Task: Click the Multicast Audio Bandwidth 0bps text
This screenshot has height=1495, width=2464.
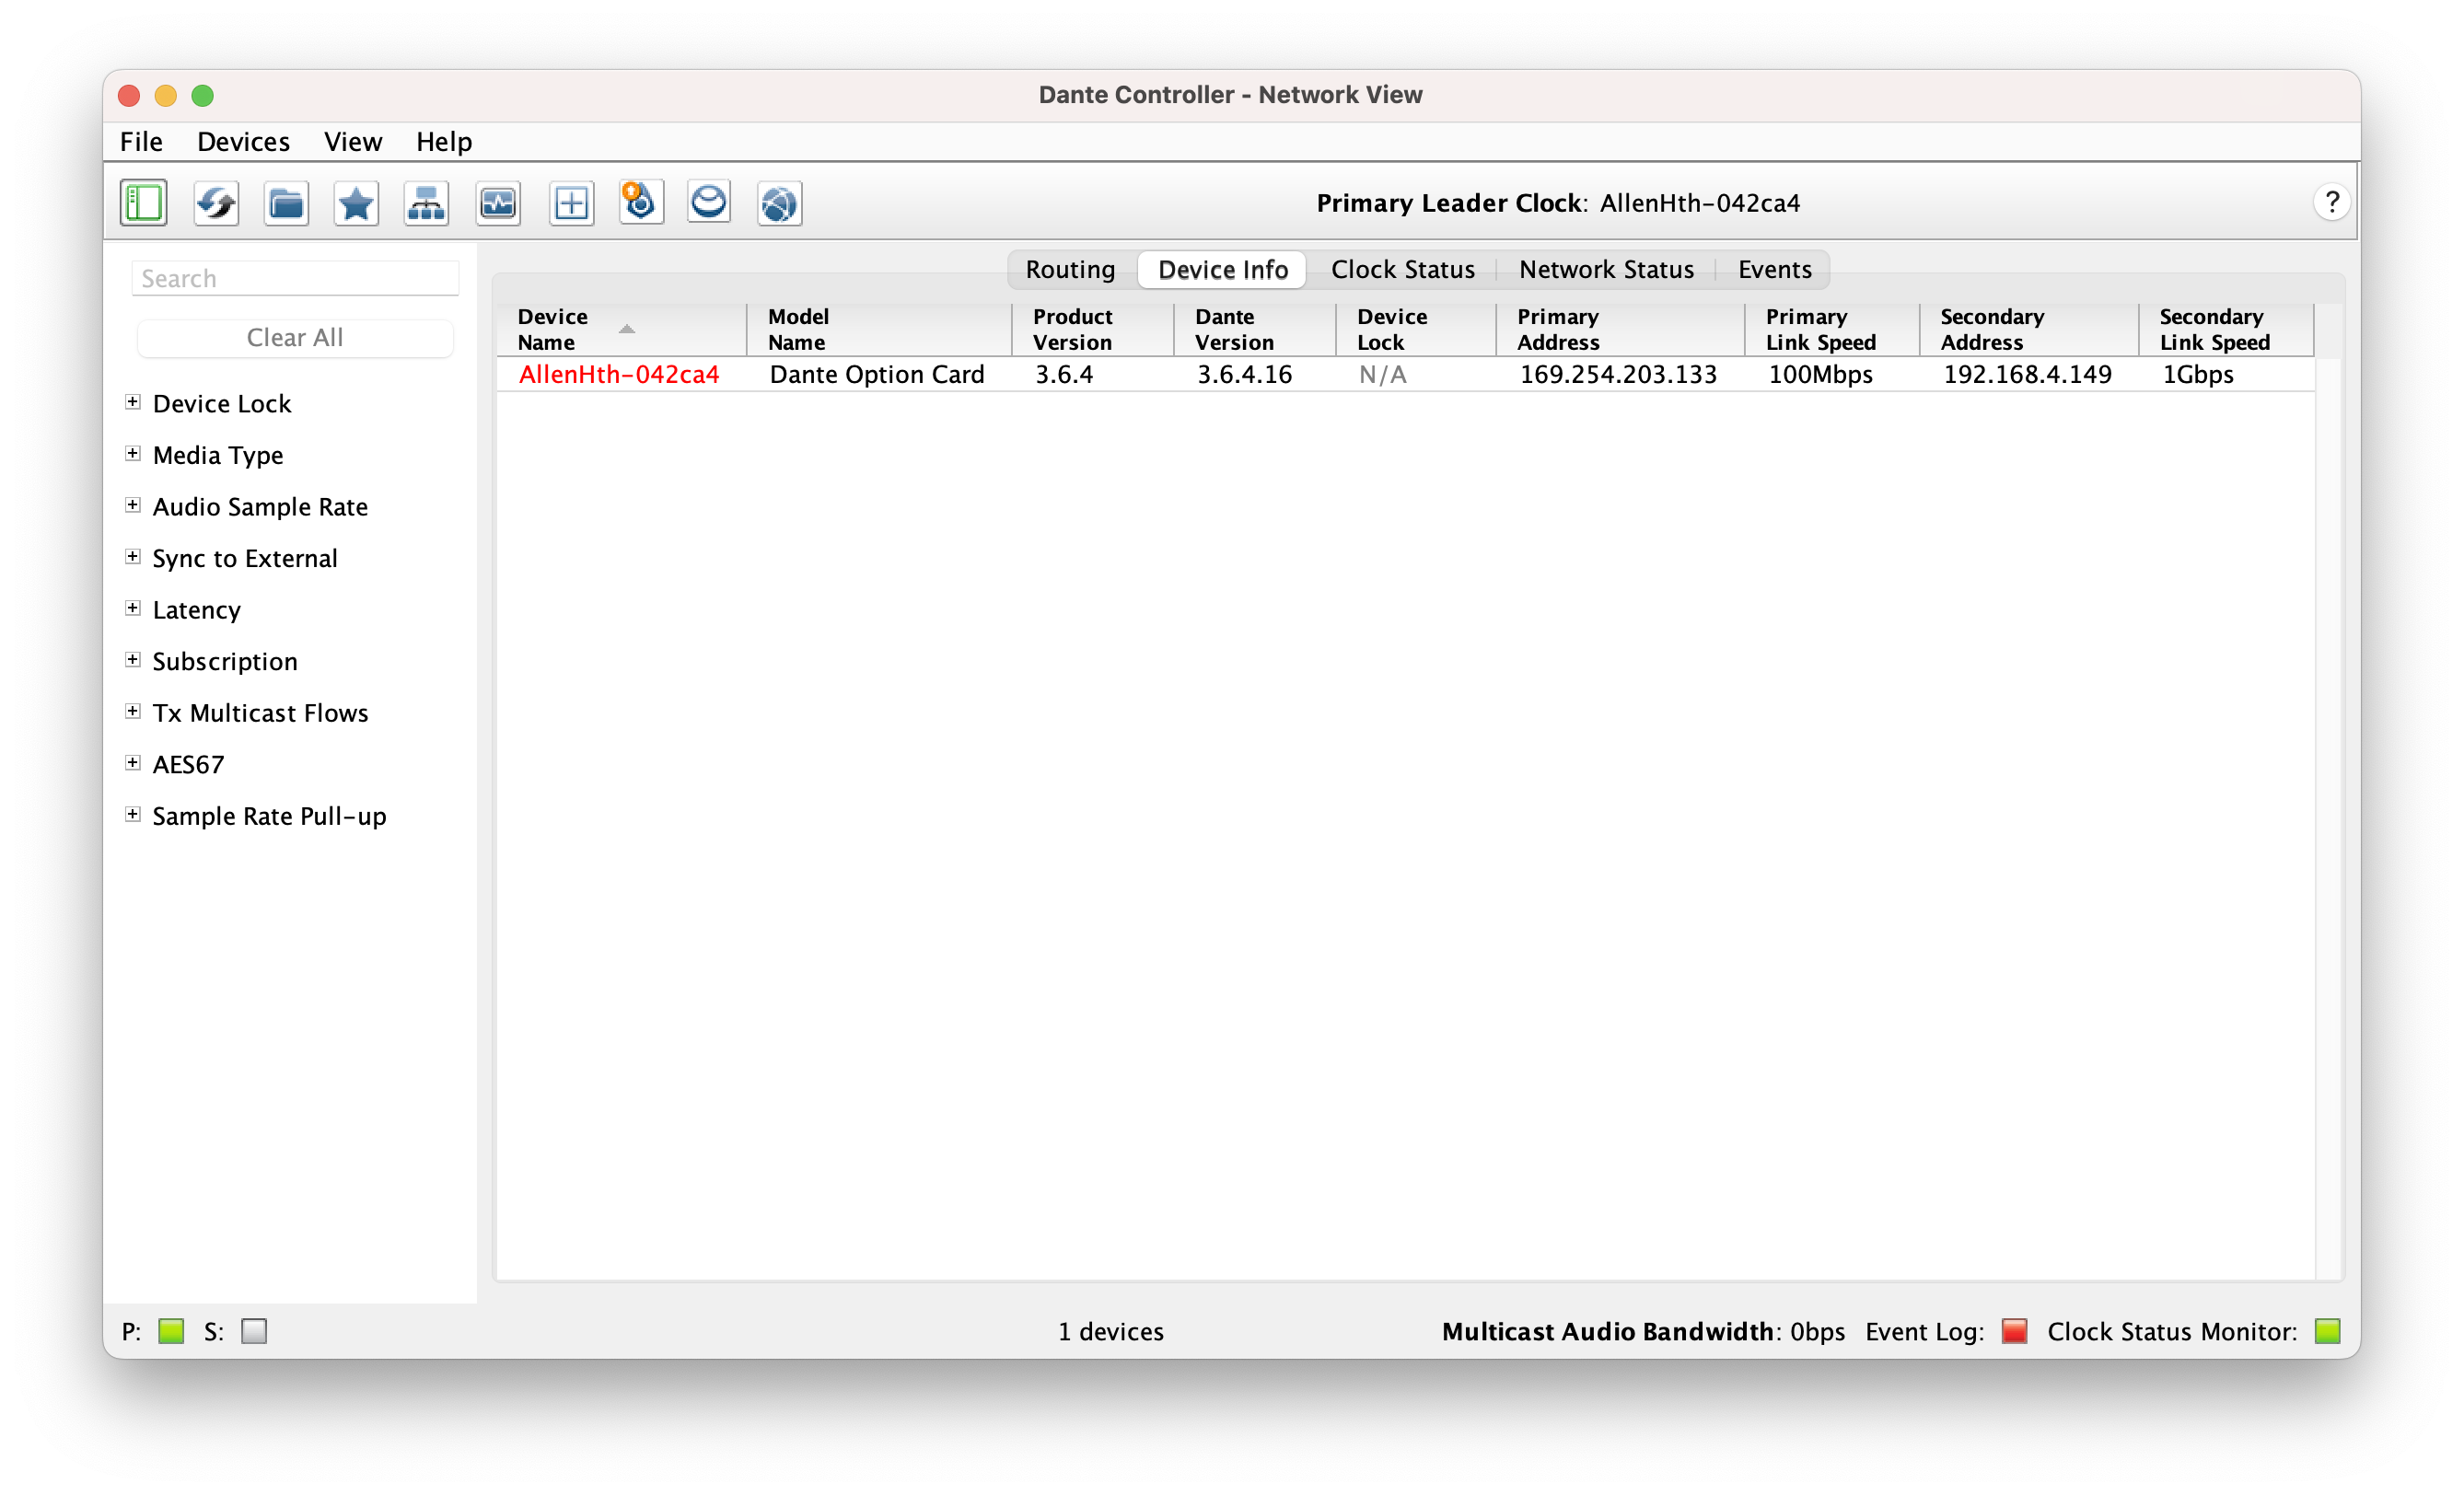Action: [x=1643, y=1331]
